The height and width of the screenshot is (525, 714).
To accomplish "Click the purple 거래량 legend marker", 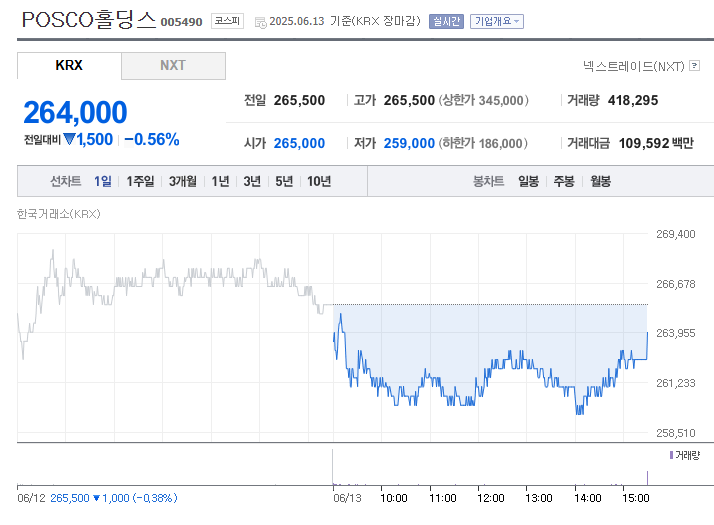I will click(x=671, y=455).
